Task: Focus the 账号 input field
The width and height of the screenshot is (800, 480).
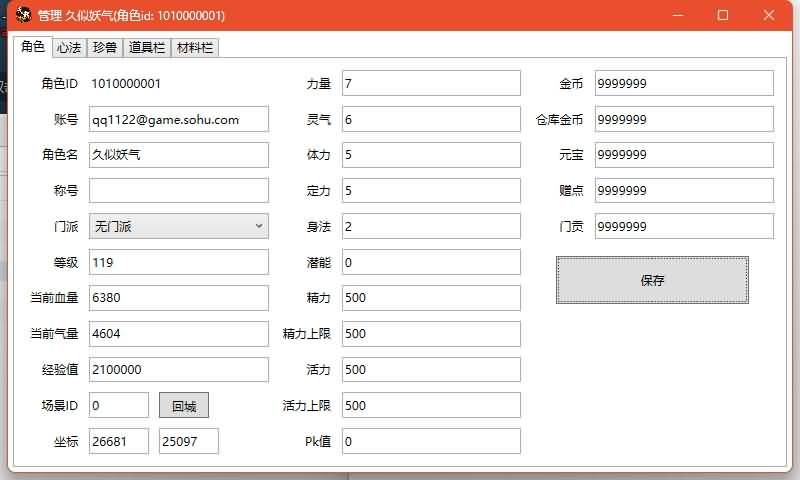Action: tap(179, 119)
